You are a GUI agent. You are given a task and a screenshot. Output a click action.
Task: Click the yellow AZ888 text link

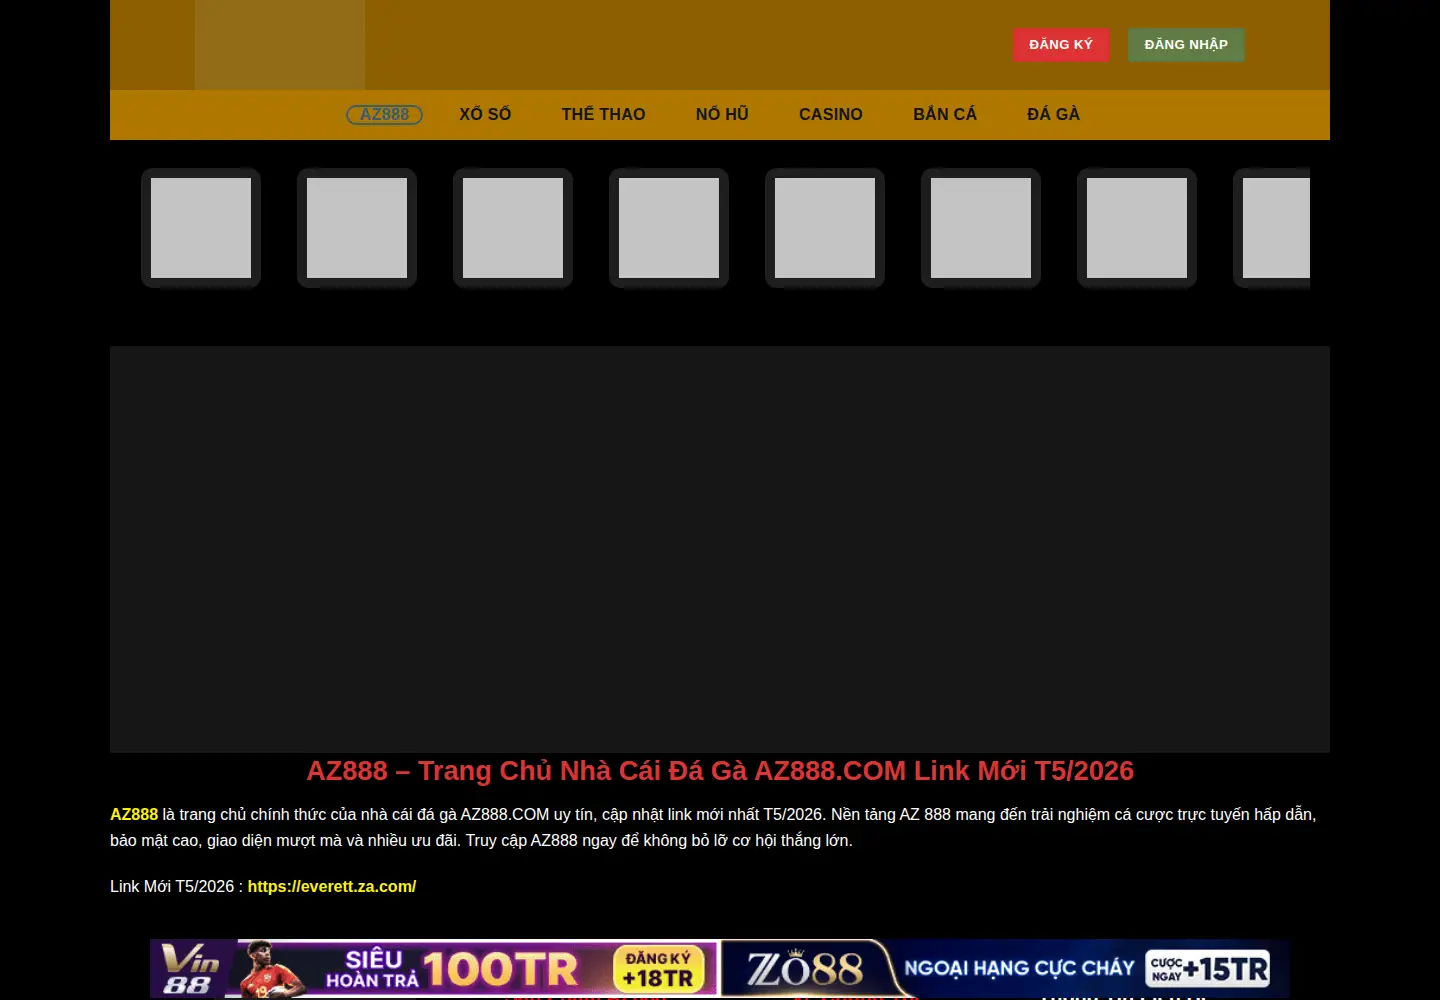click(134, 814)
